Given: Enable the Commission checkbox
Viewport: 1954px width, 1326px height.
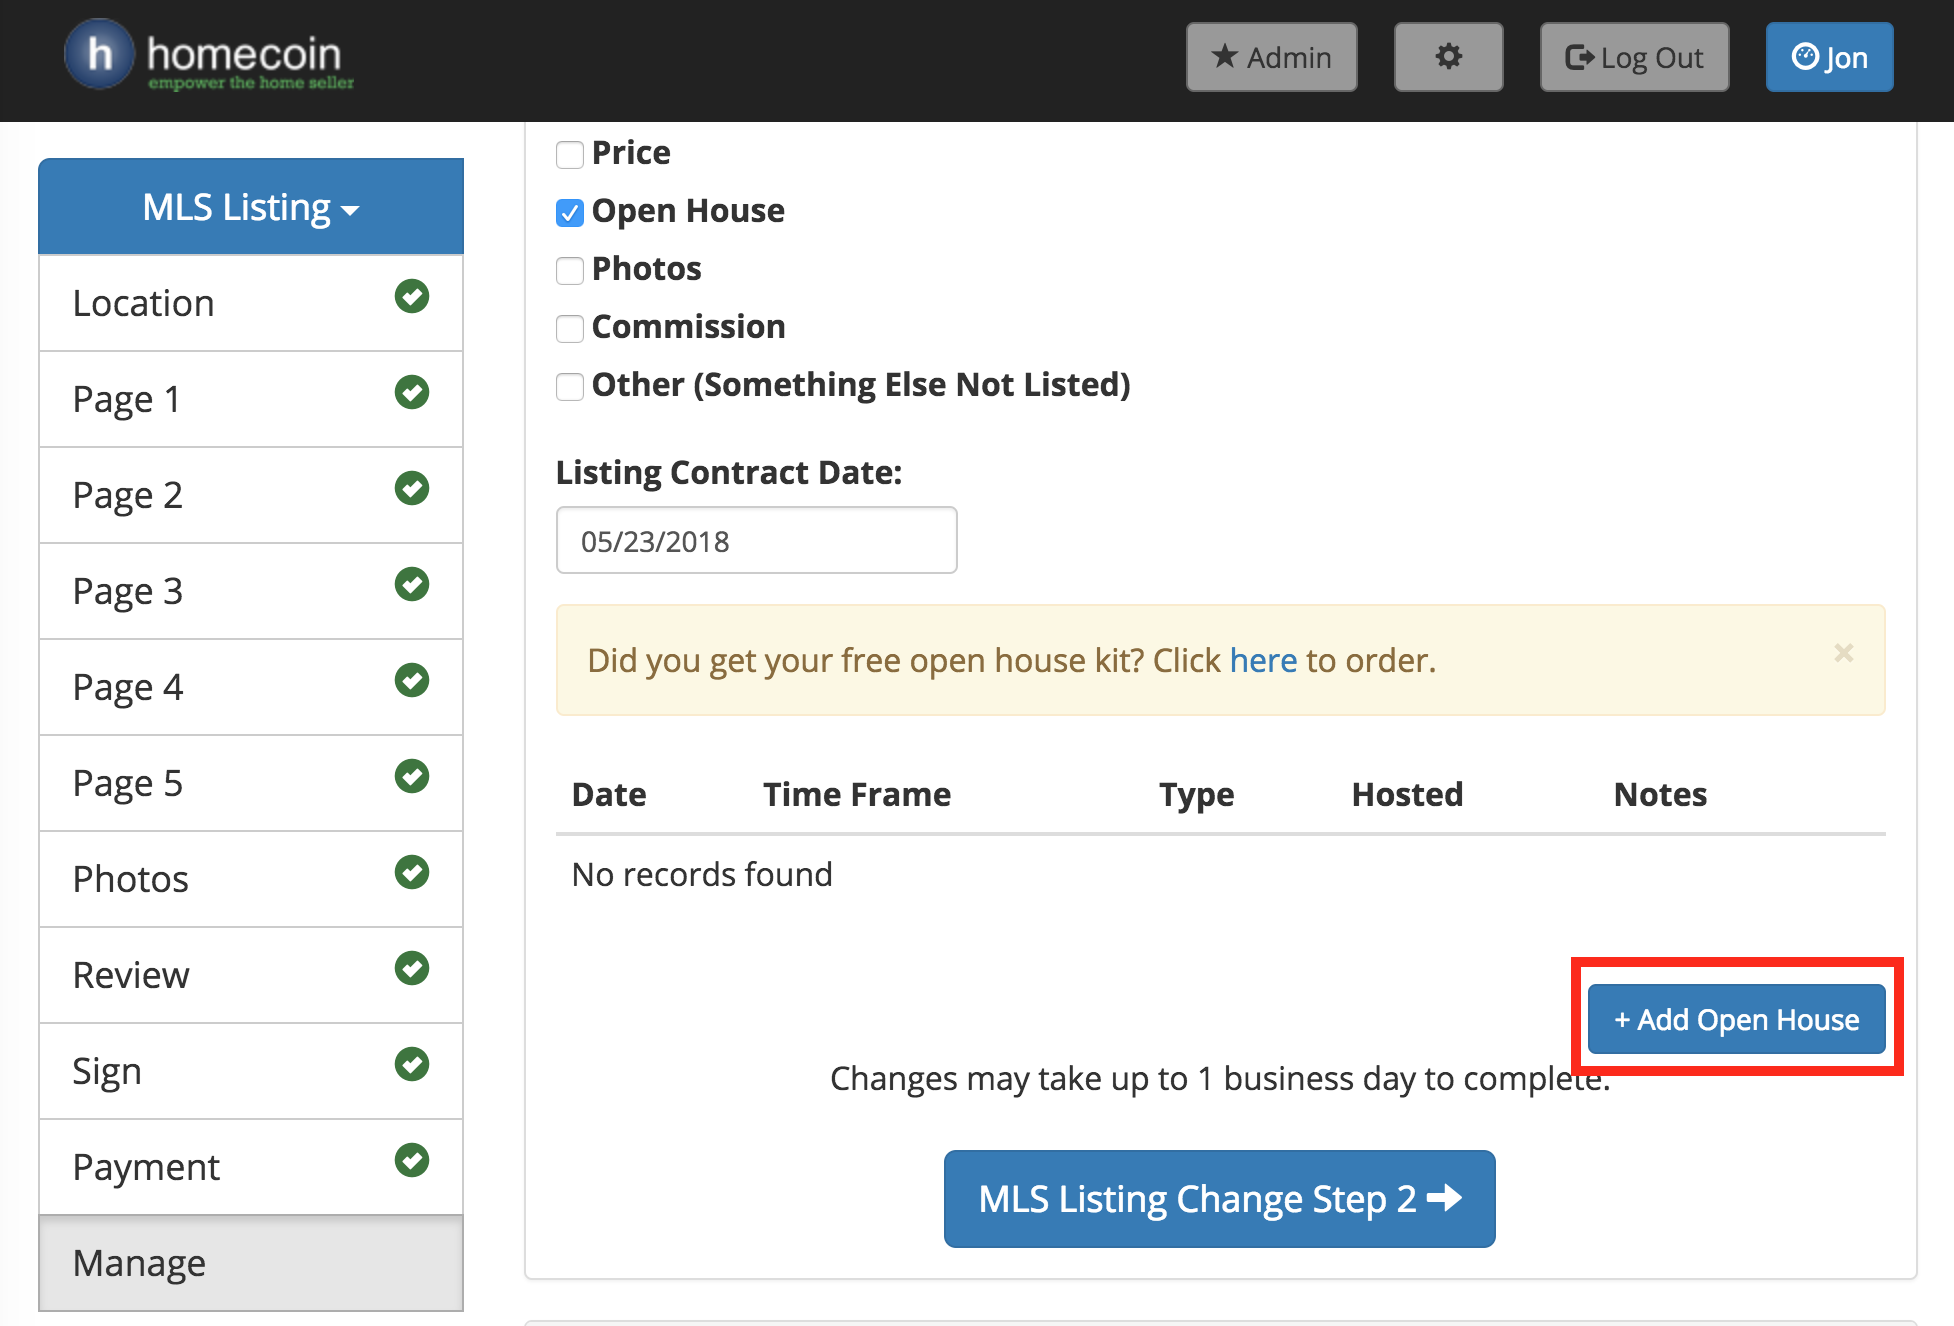Looking at the screenshot, I should 570,329.
